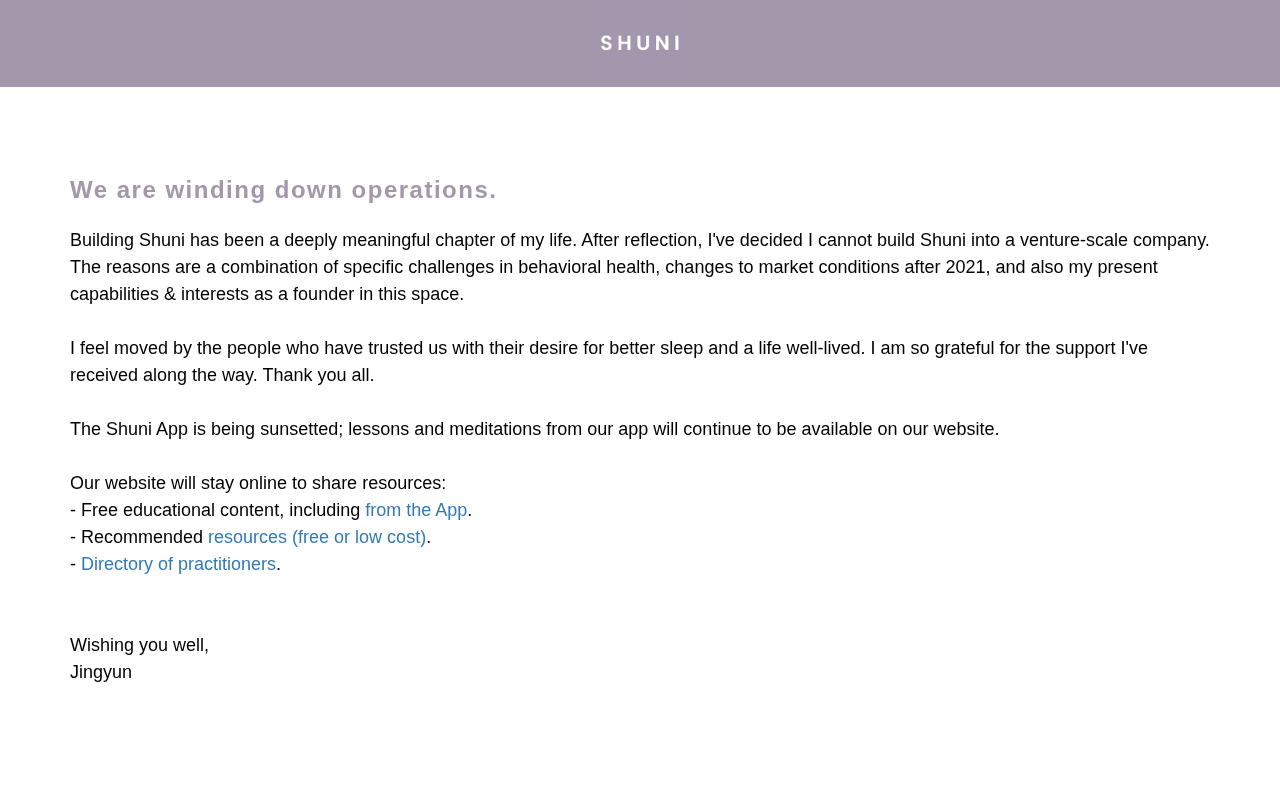The height and width of the screenshot is (800, 1280).
Task: Click the "Jingyun" signature name
Action: coord(101,672)
